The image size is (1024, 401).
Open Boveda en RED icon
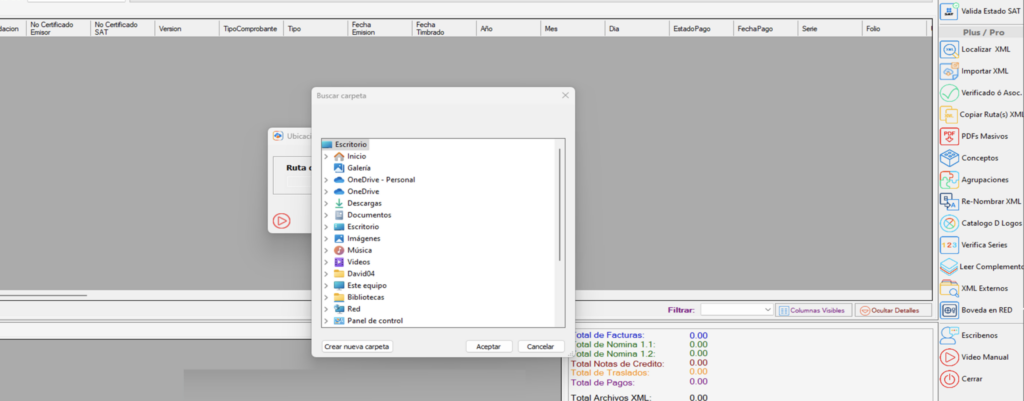(x=949, y=310)
